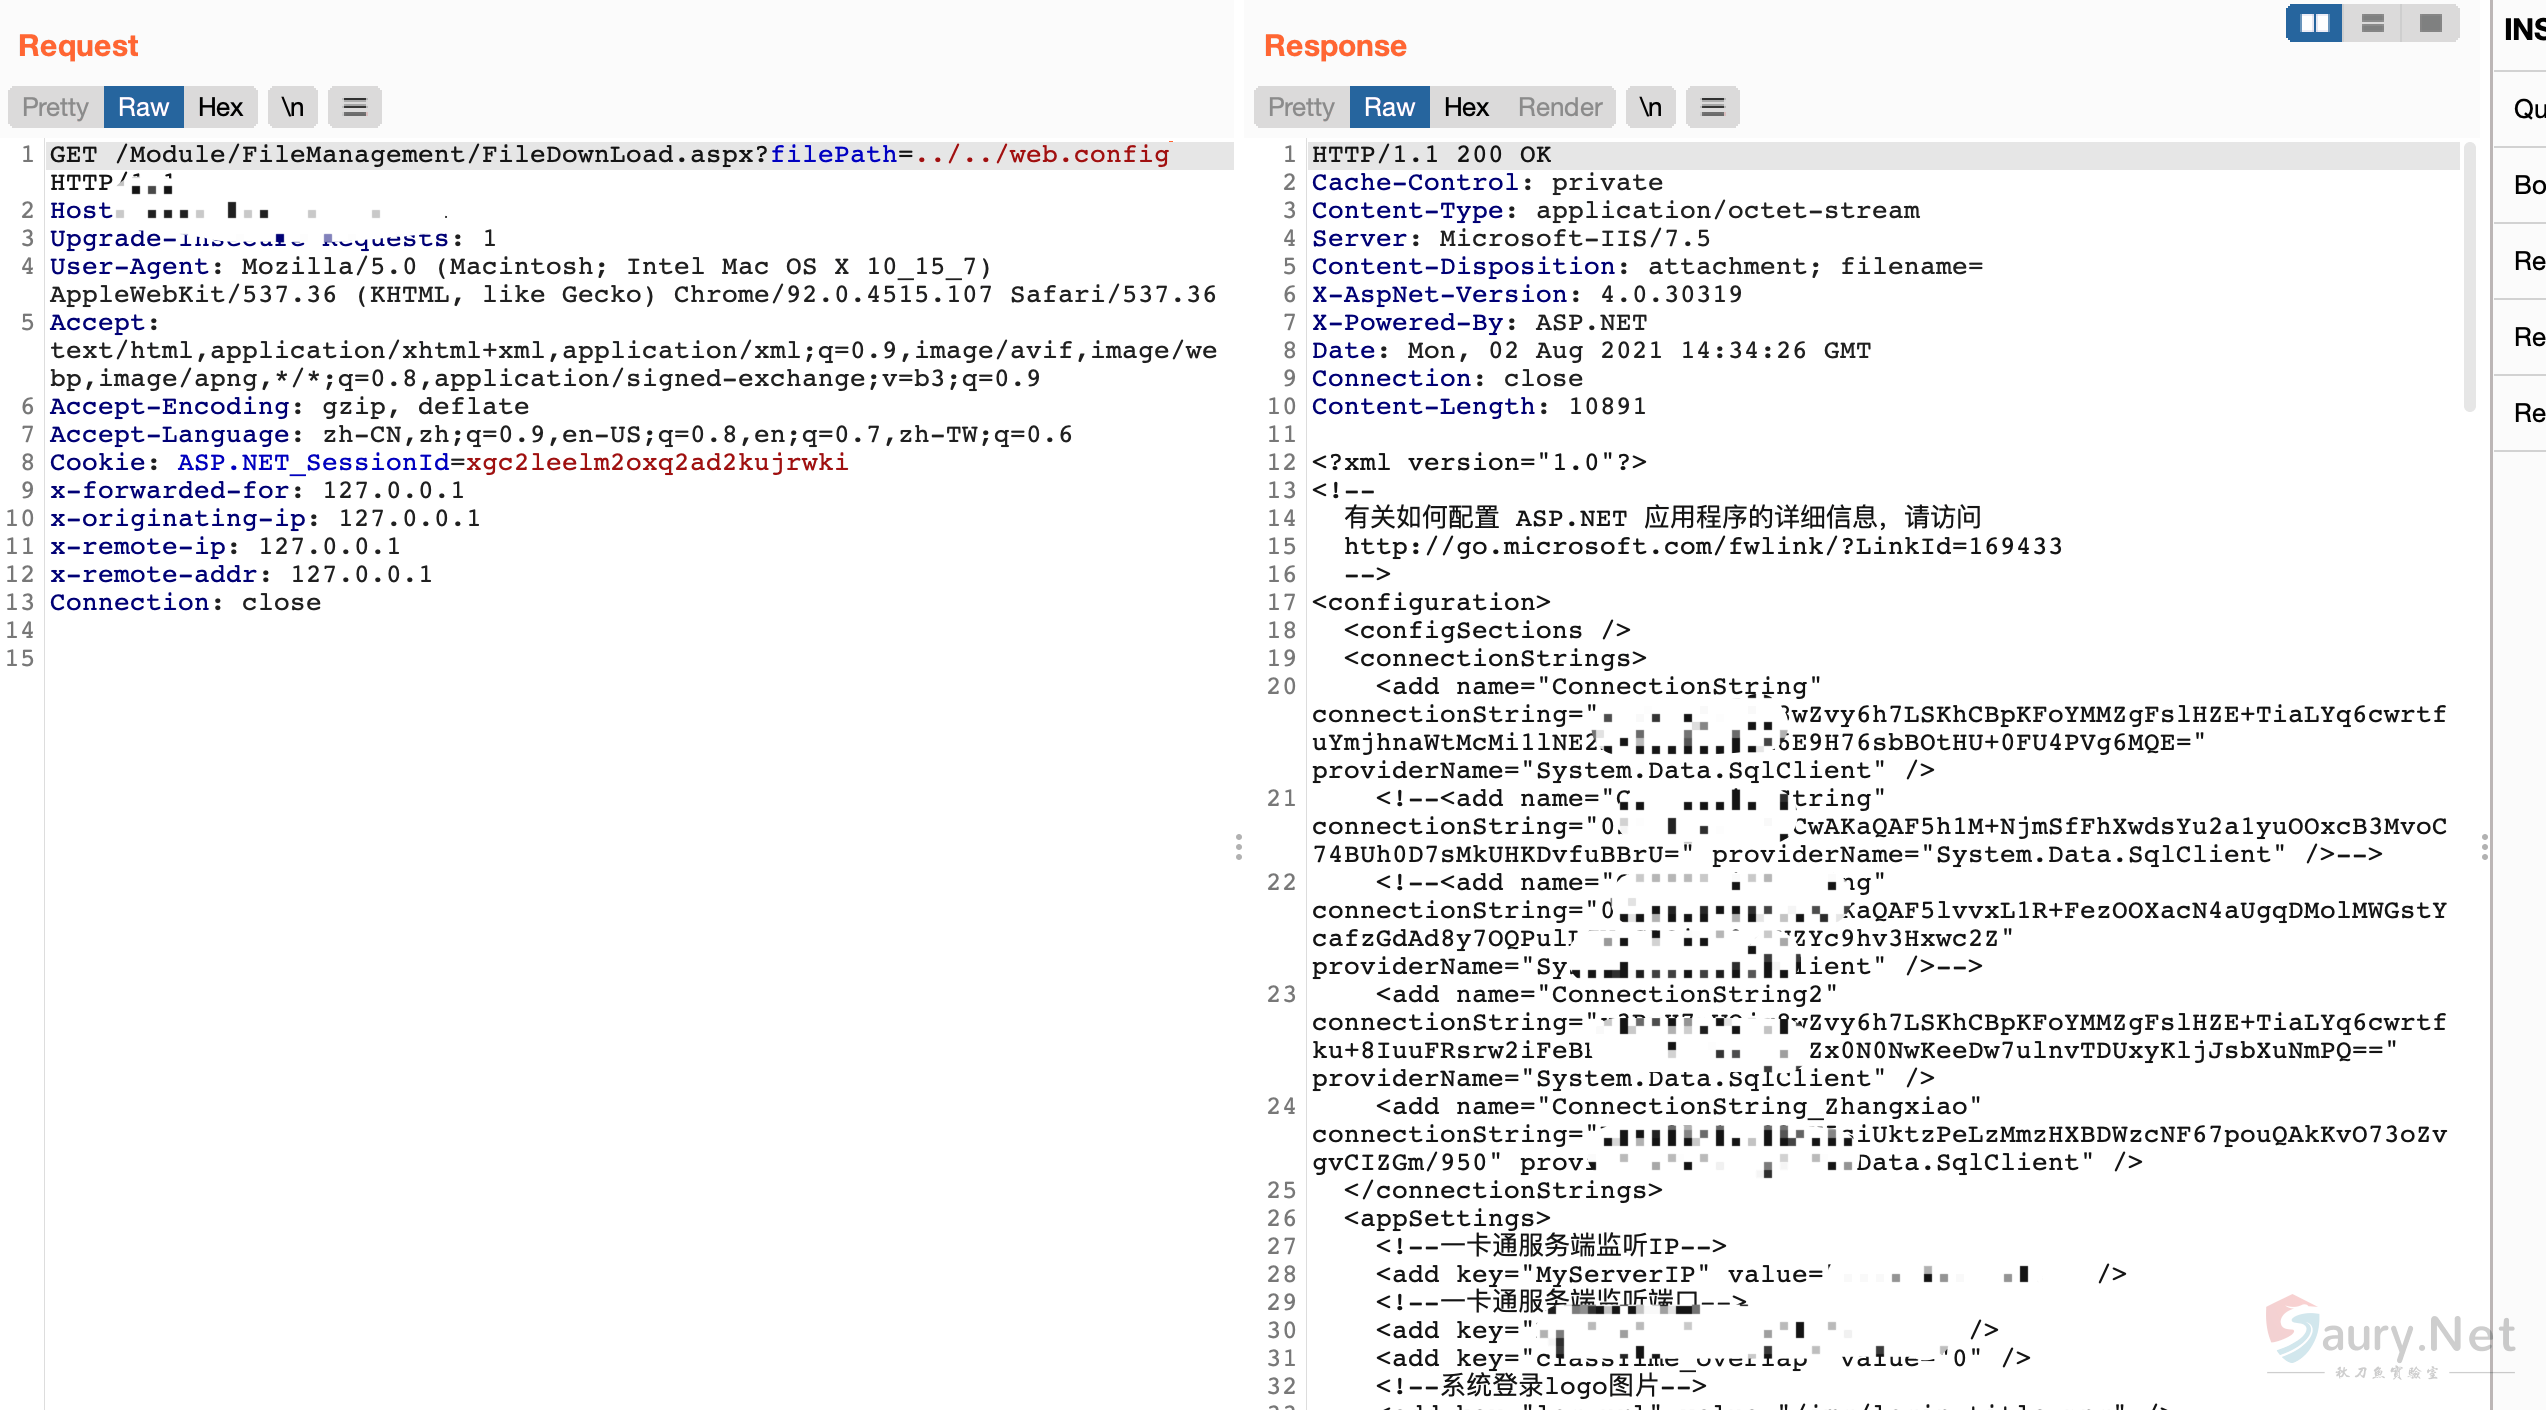Select side-by-side split layout icon

coord(2314,23)
